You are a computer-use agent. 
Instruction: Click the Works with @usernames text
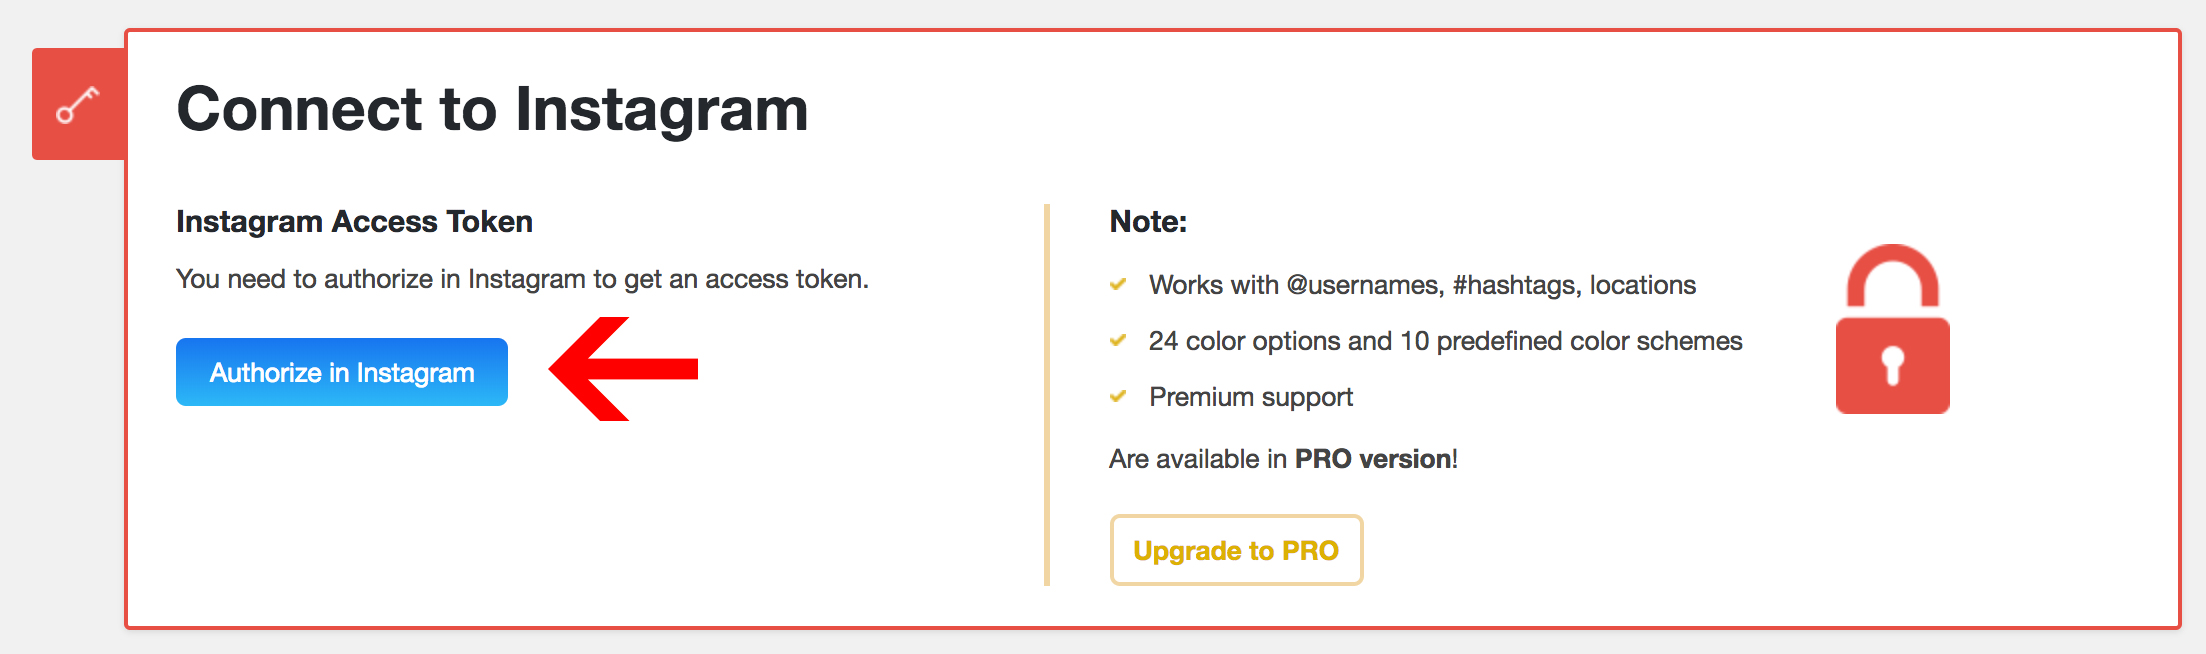(1422, 285)
